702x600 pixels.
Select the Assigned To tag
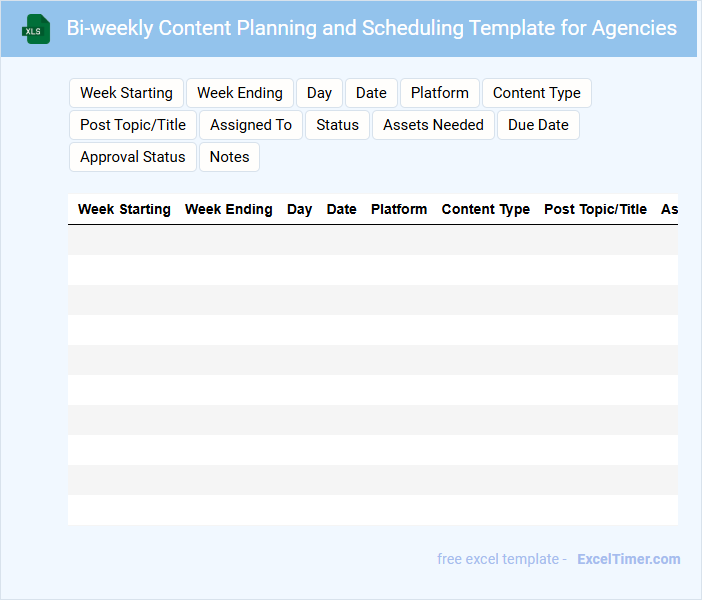click(251, 125)
